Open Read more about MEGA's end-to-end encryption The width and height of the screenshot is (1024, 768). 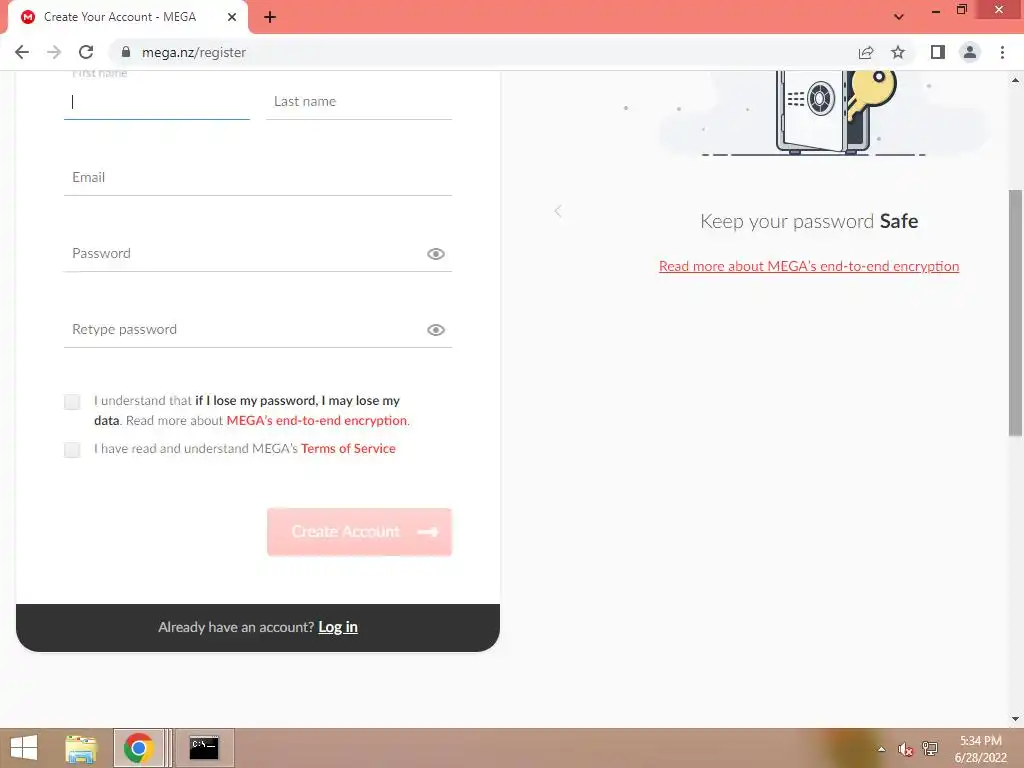pyautogui.click(x=808, y=266)
